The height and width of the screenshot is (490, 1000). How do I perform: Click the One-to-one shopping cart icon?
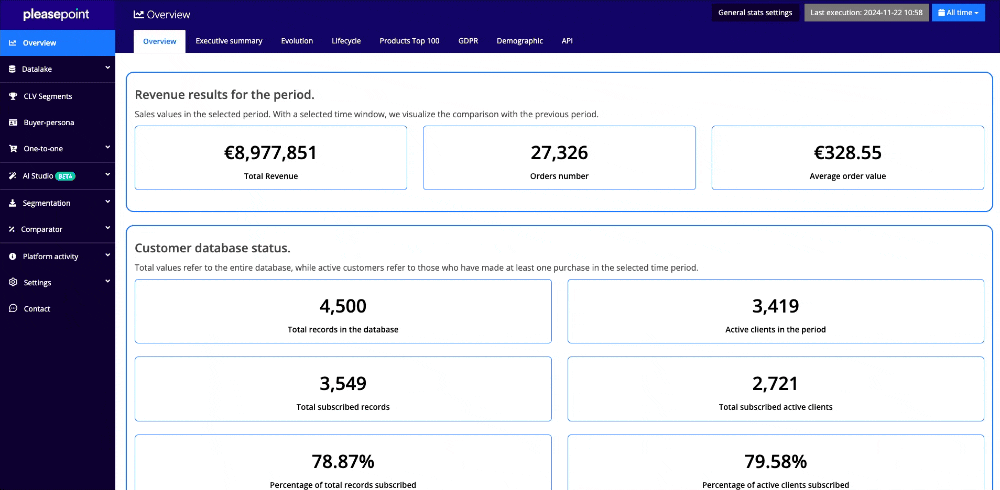point(12,148)
